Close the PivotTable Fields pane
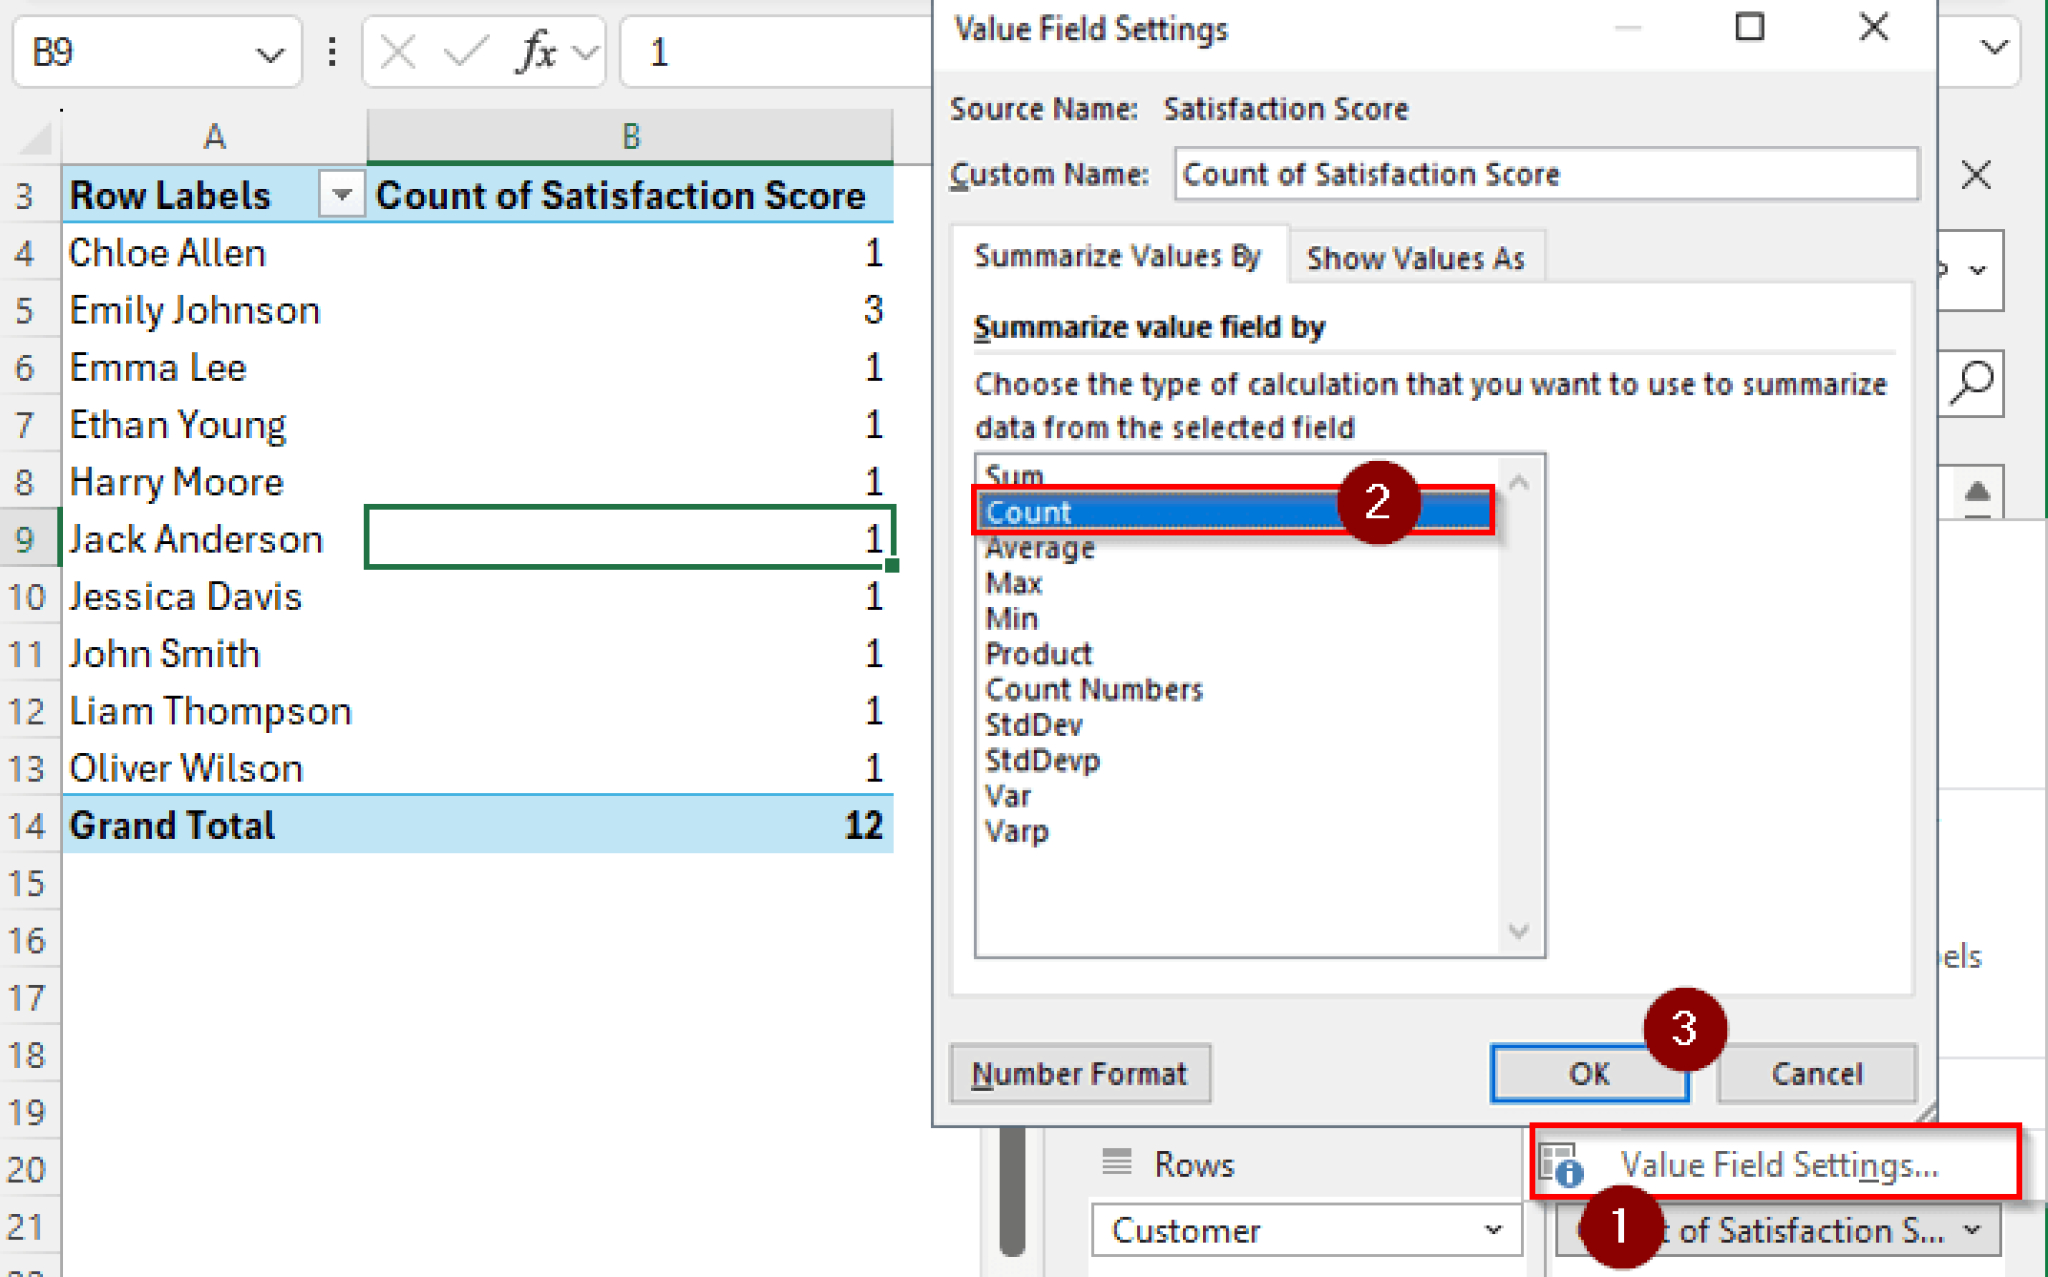Image resolution: width=2048 pixels, height=1277 pixels. click(x=1976, y=175)
